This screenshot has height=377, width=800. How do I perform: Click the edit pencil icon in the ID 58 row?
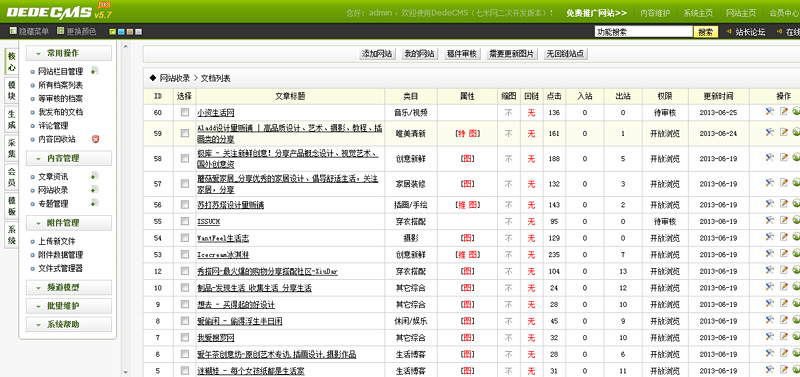pyautogui.click(x=784, y=158)
